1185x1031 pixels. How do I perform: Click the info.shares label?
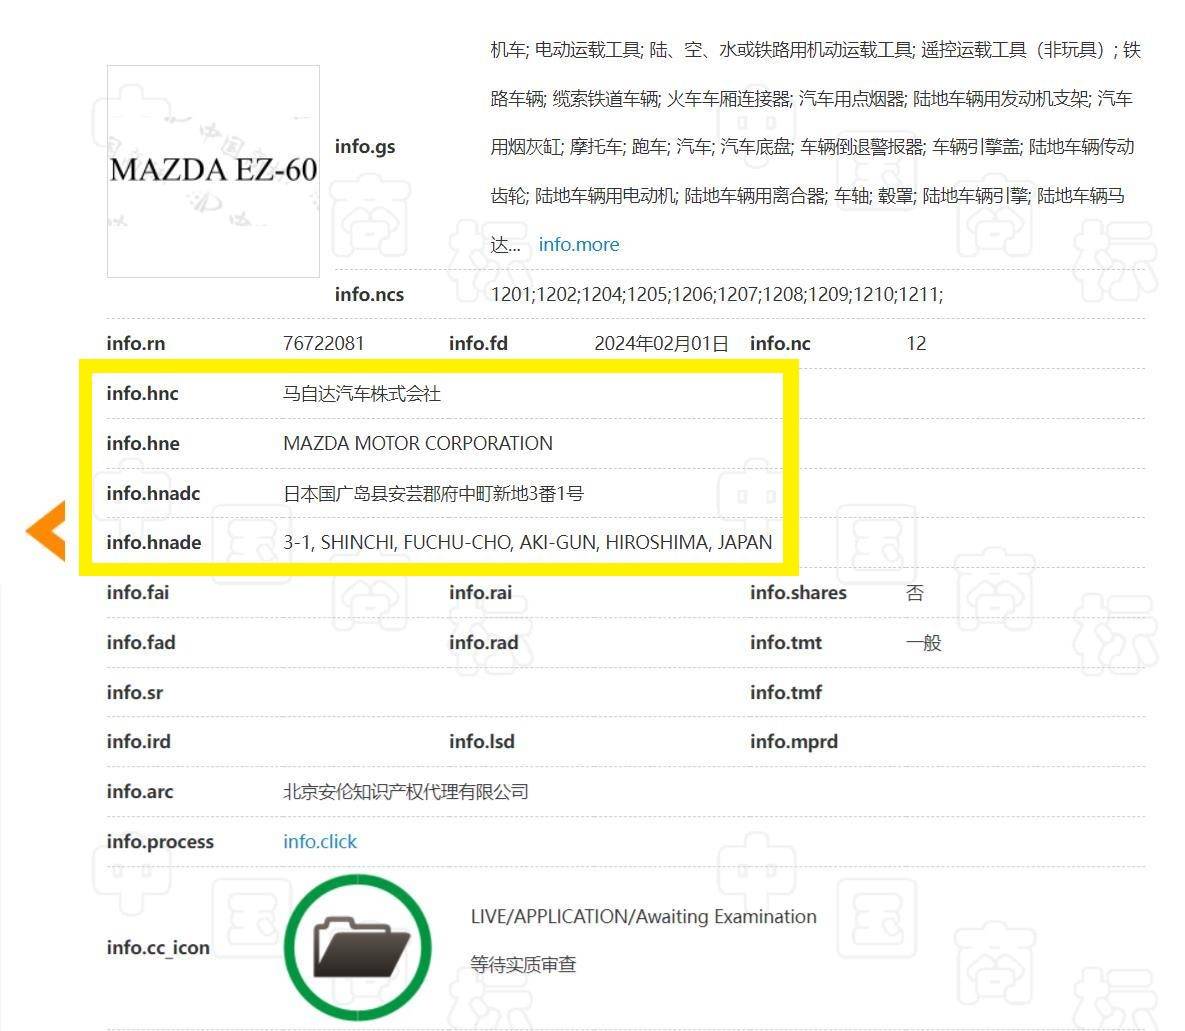point(798,593)
